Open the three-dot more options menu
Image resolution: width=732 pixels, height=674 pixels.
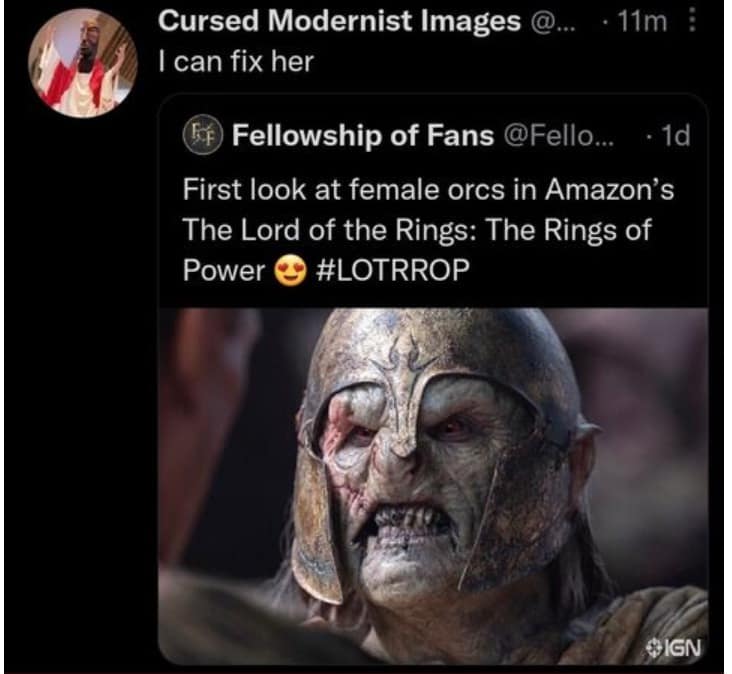point(688,21)
